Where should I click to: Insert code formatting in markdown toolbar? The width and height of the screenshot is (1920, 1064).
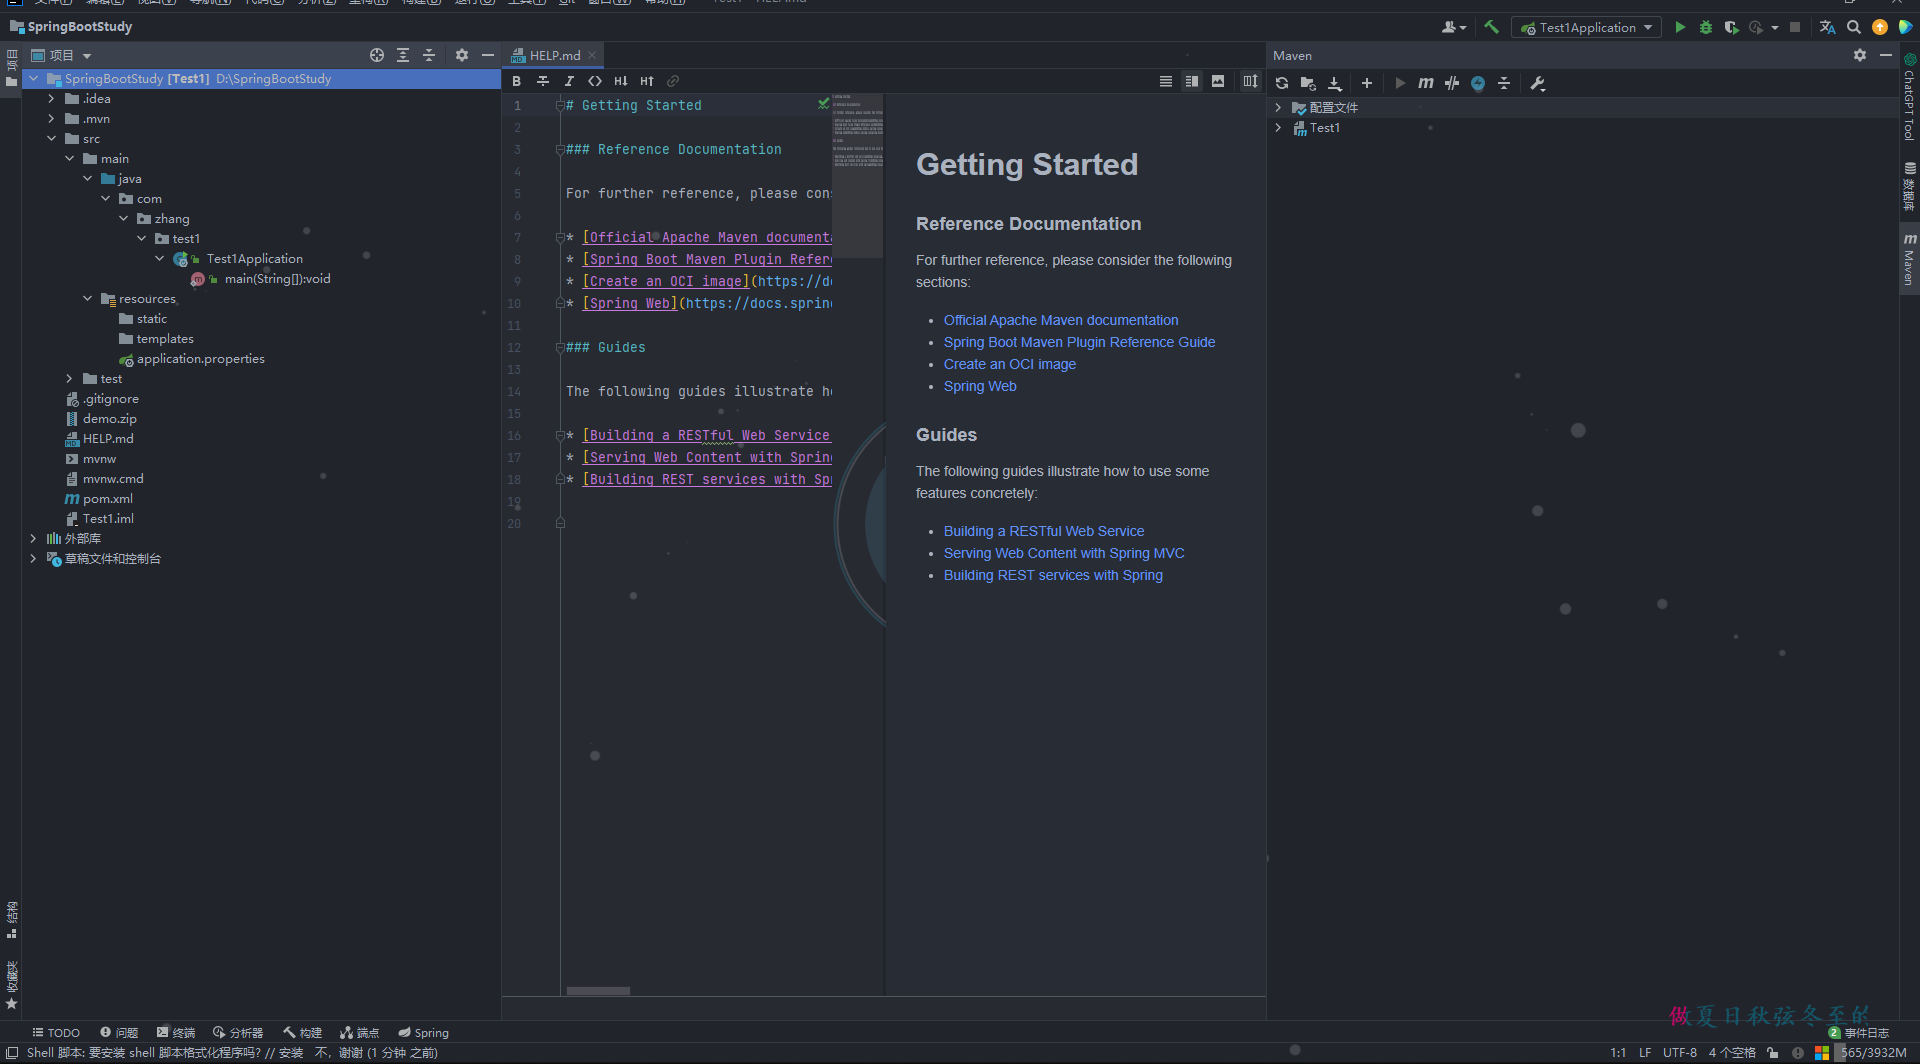[595, 81]
